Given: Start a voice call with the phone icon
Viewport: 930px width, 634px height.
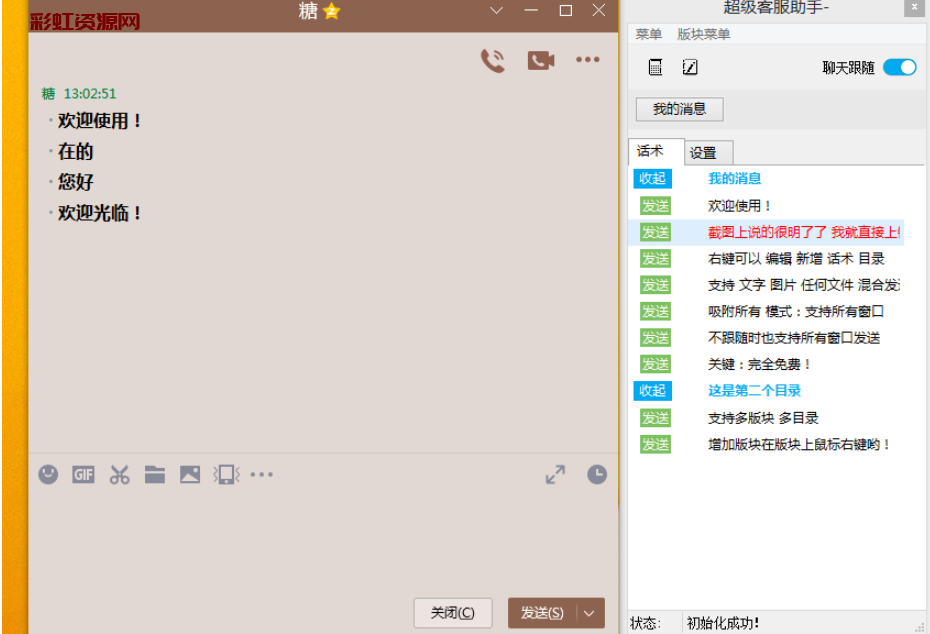Looking at the screenshot, I should tap(492, 61).
